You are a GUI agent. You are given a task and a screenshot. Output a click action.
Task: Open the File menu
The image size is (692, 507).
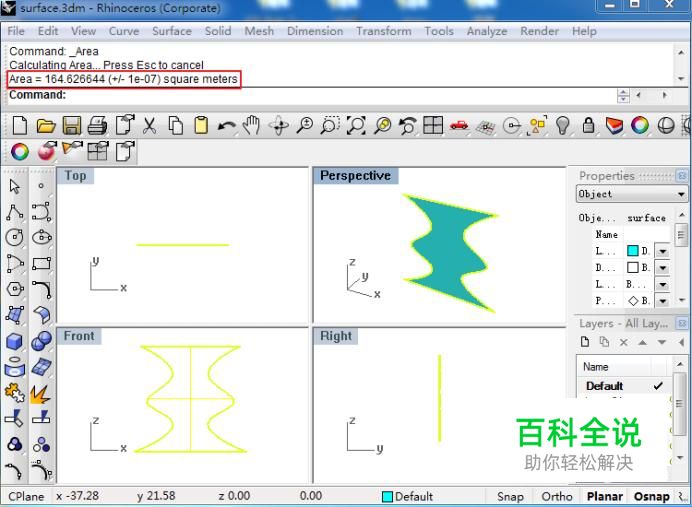point(16,31)
